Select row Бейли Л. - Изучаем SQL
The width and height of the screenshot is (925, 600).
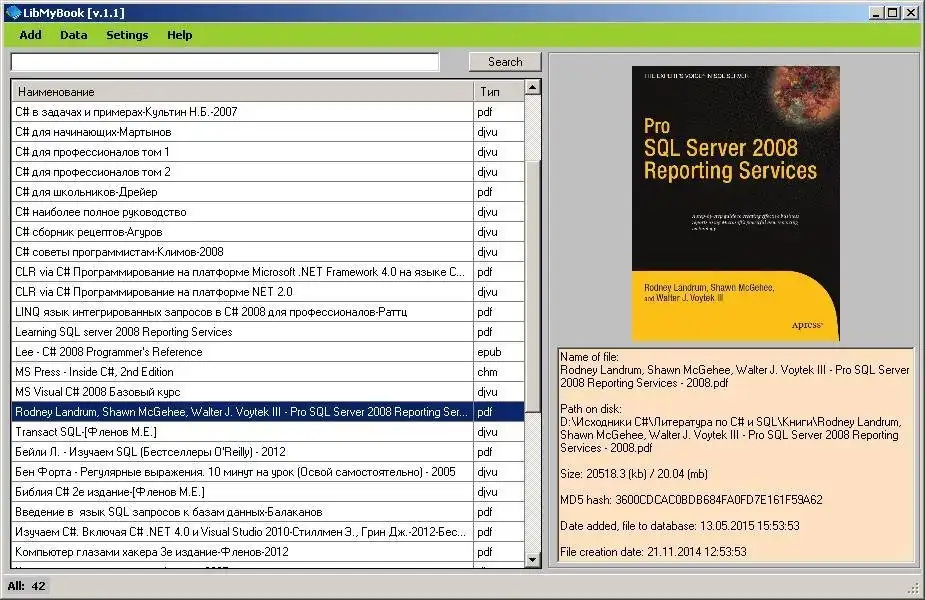pyautogui.click(x=268, y=452)
